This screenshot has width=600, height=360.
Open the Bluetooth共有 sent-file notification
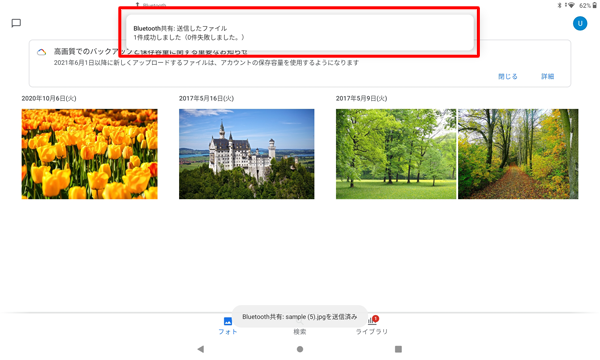pos(300,33)
